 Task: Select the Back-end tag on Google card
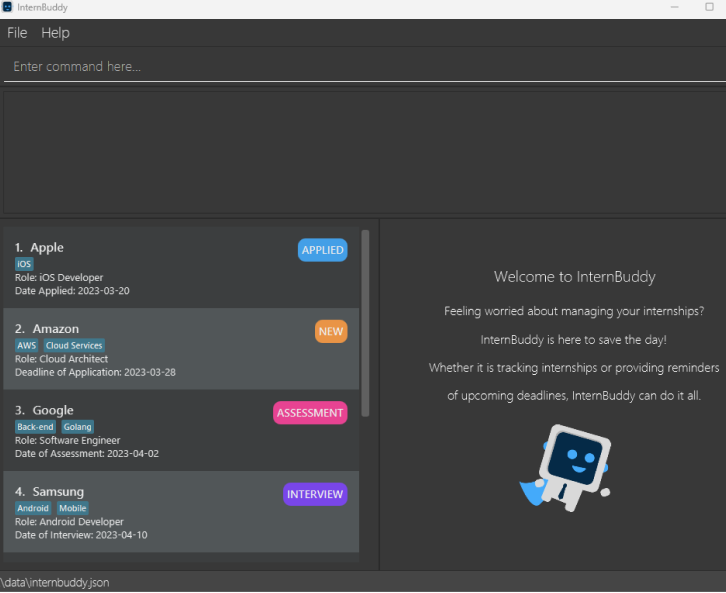35,427
